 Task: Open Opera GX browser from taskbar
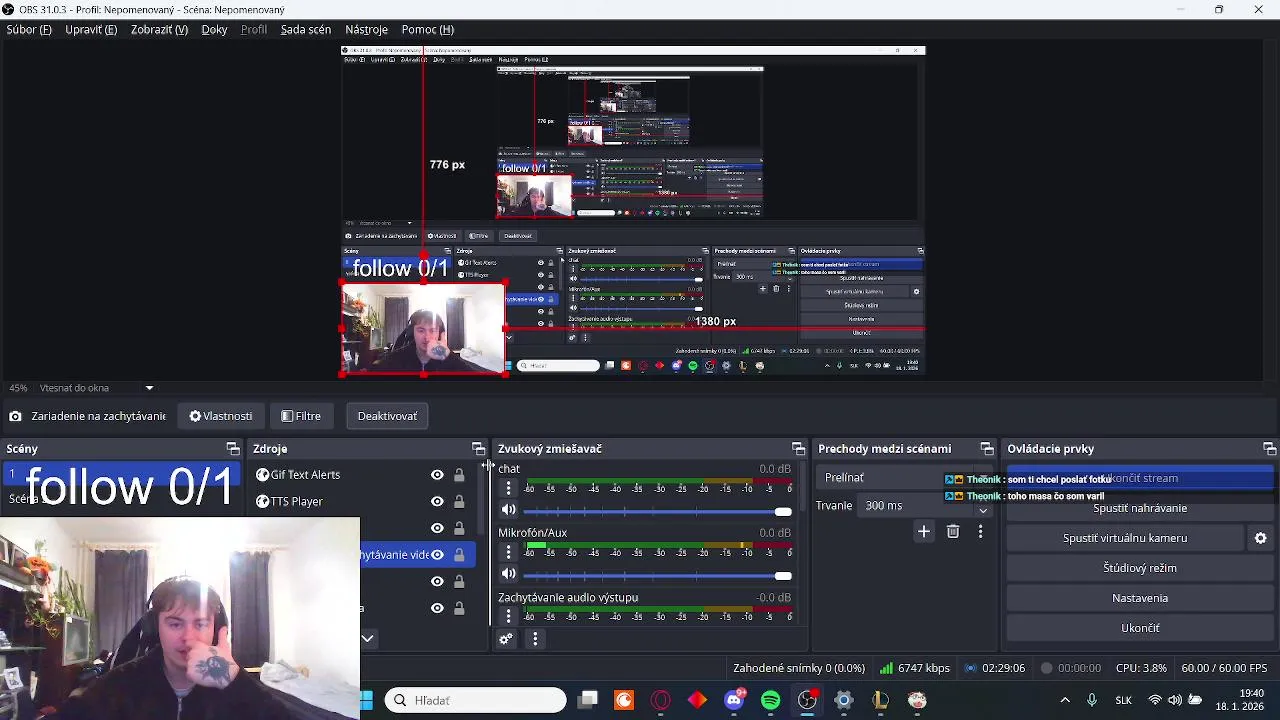coord(661,700)
